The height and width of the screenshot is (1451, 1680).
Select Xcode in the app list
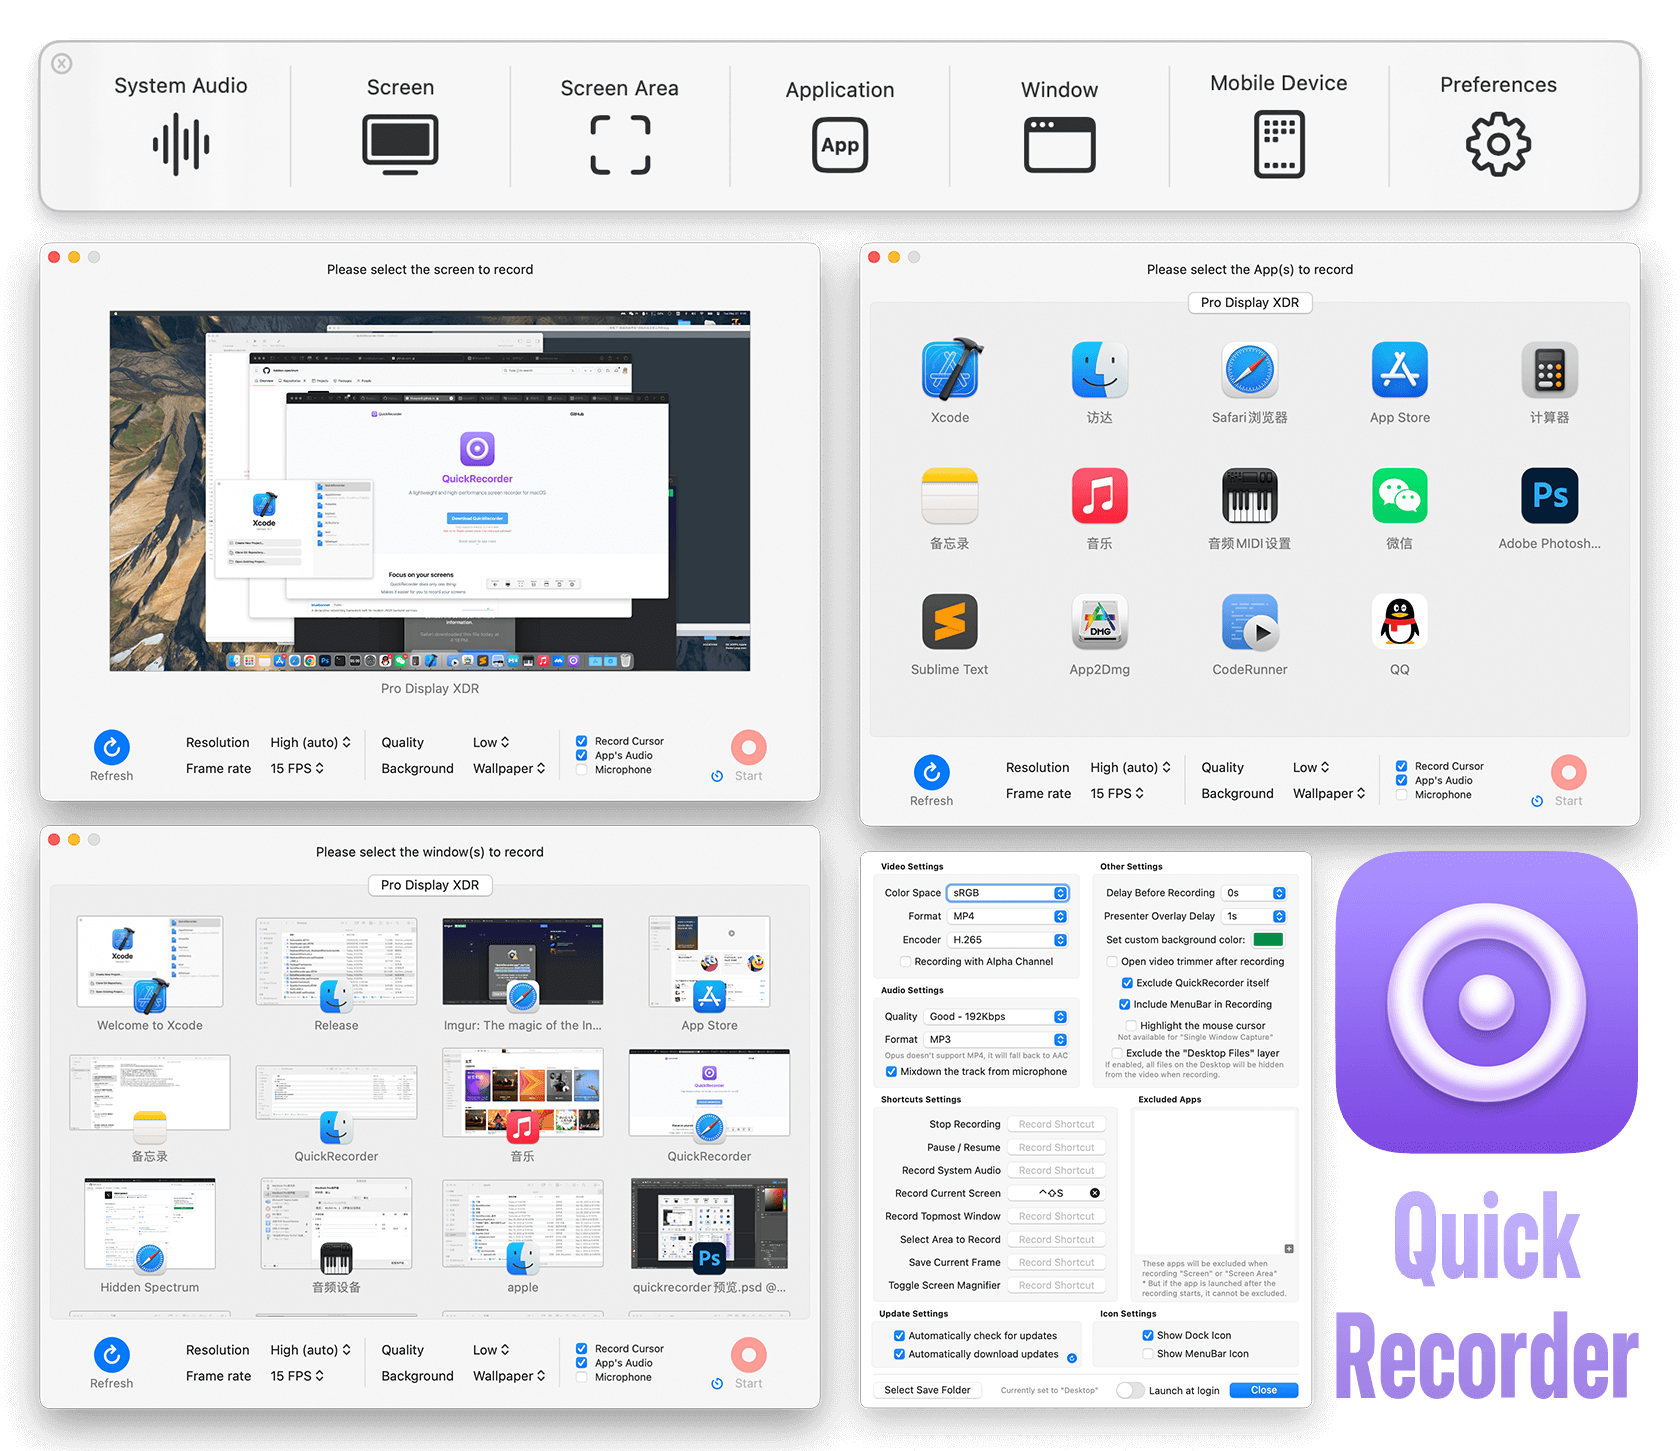pos(949,370)
